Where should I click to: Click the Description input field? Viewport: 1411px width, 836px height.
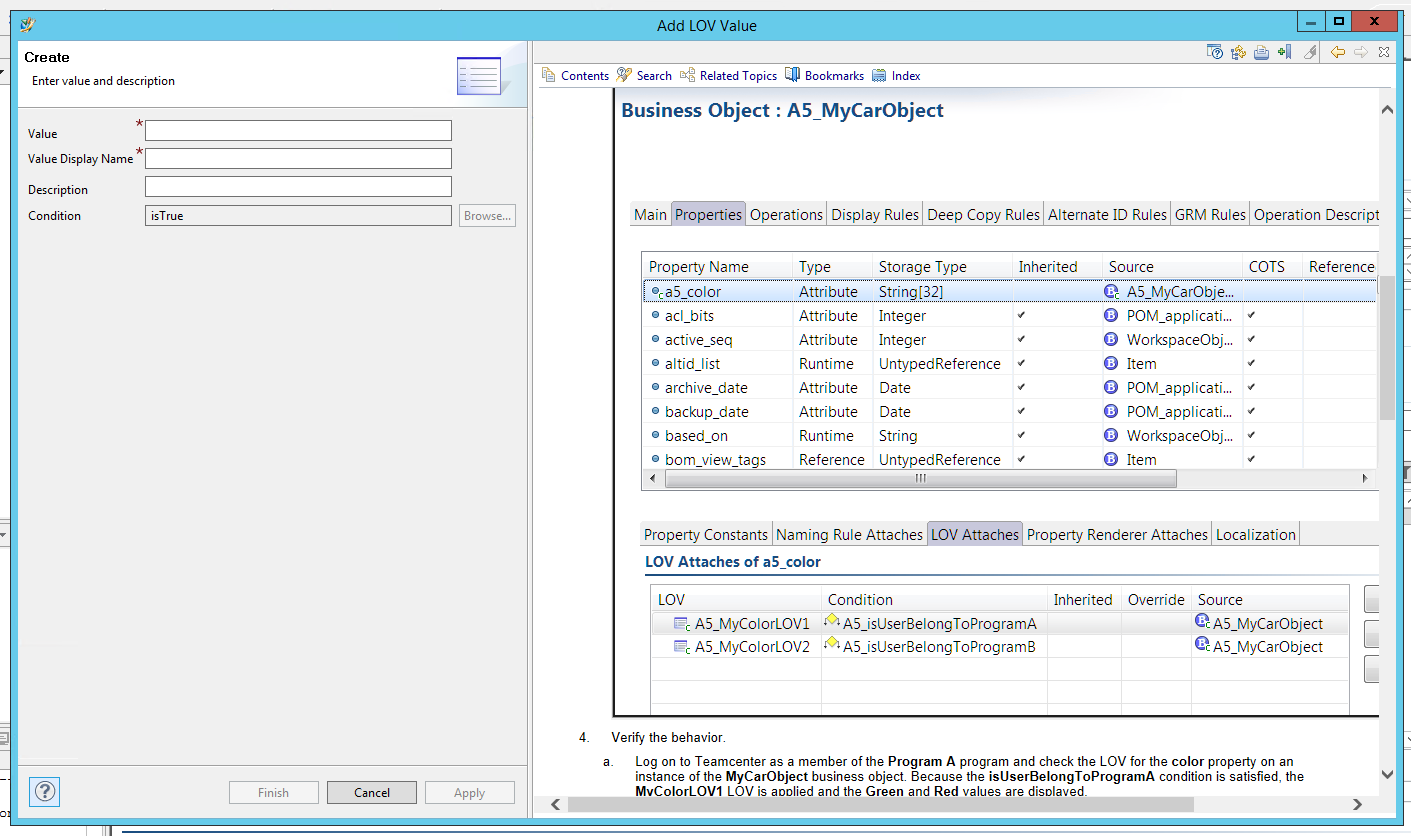click(x=298, y=187)
